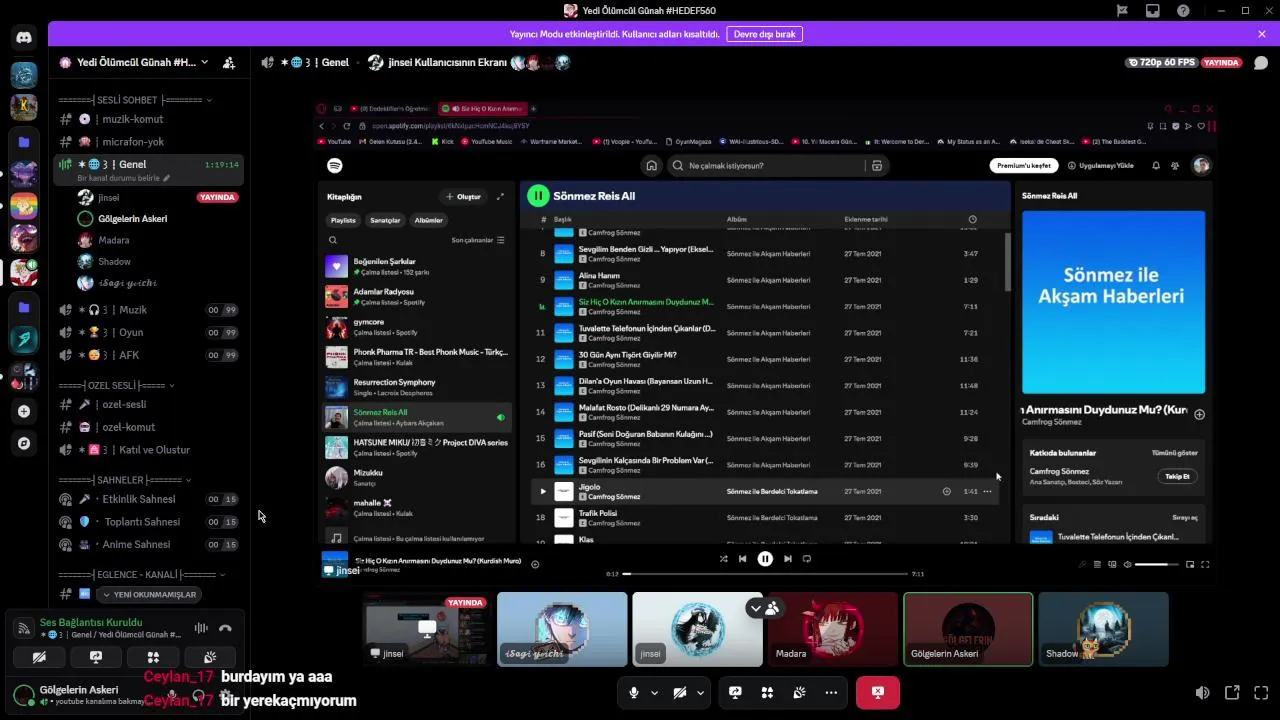Open activities icon in voice panel

click(x=153, y=657)
